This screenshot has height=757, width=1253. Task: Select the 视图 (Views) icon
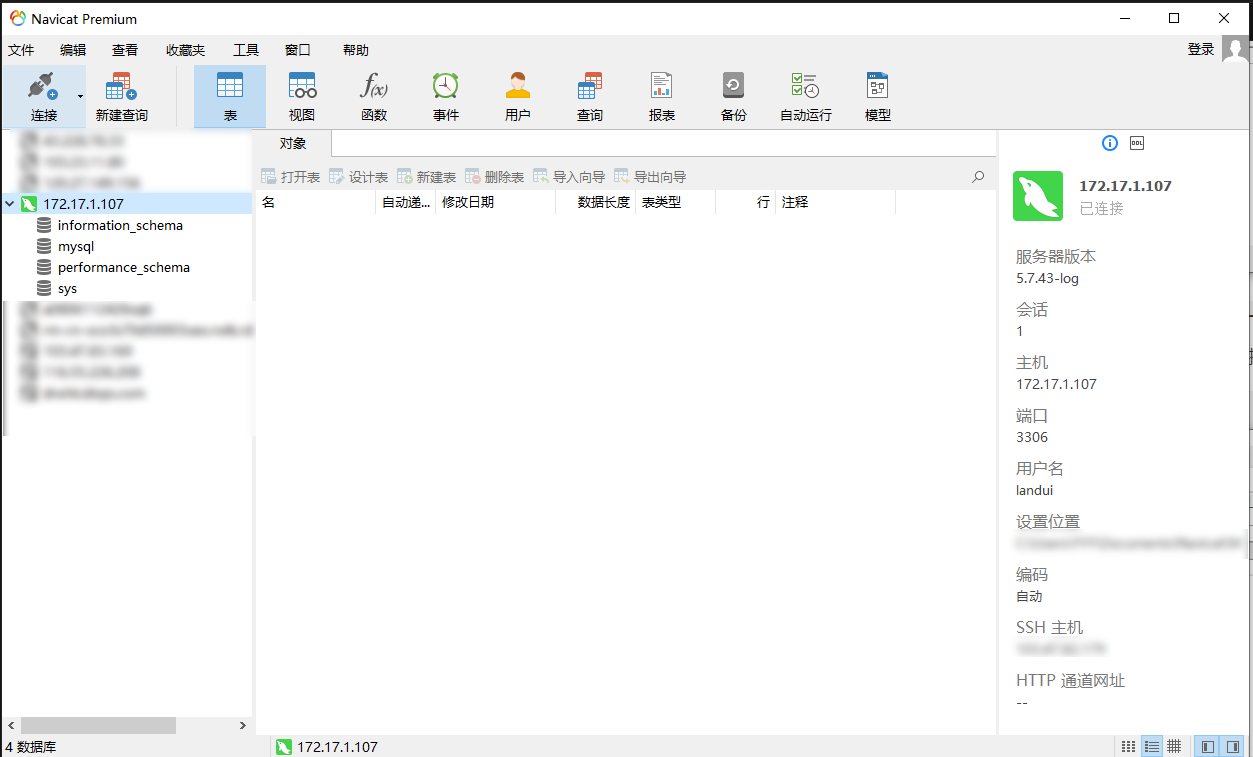pos(301,95)
